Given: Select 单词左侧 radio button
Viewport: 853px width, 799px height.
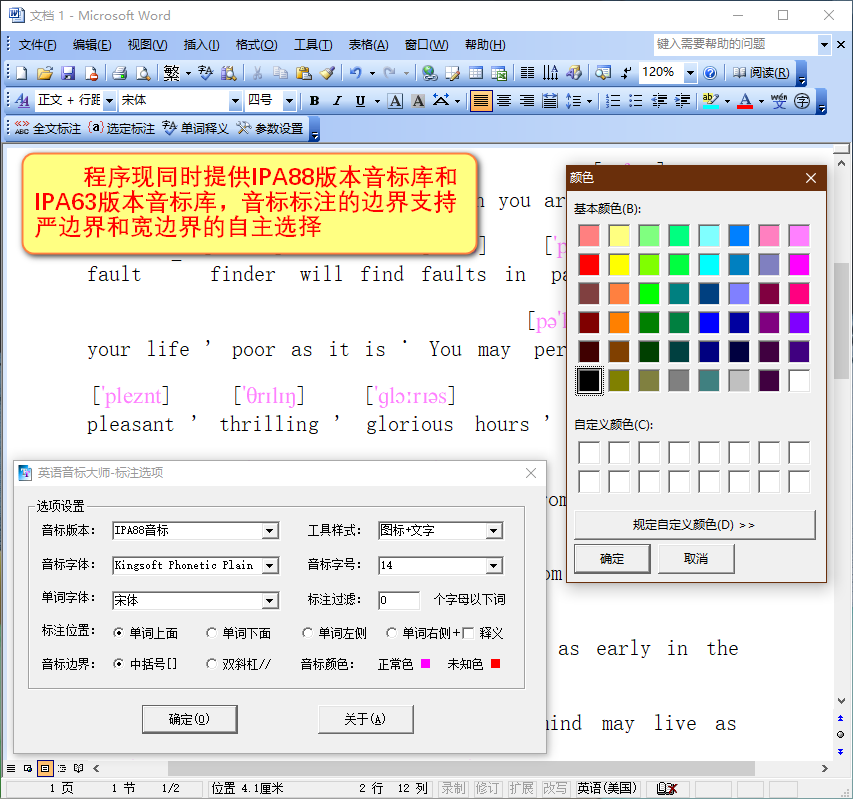Looking at the screenshot, I should [307, 633].
